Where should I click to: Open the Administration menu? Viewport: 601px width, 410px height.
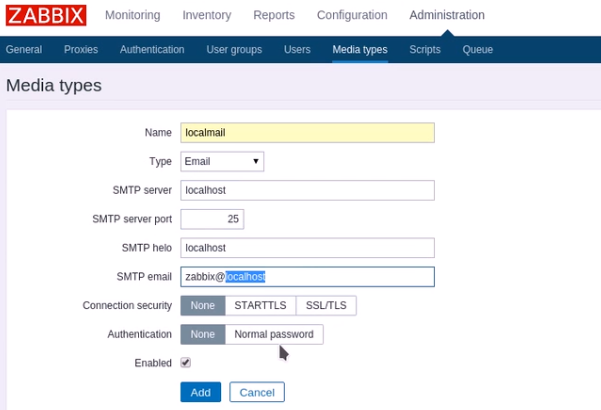447,15
